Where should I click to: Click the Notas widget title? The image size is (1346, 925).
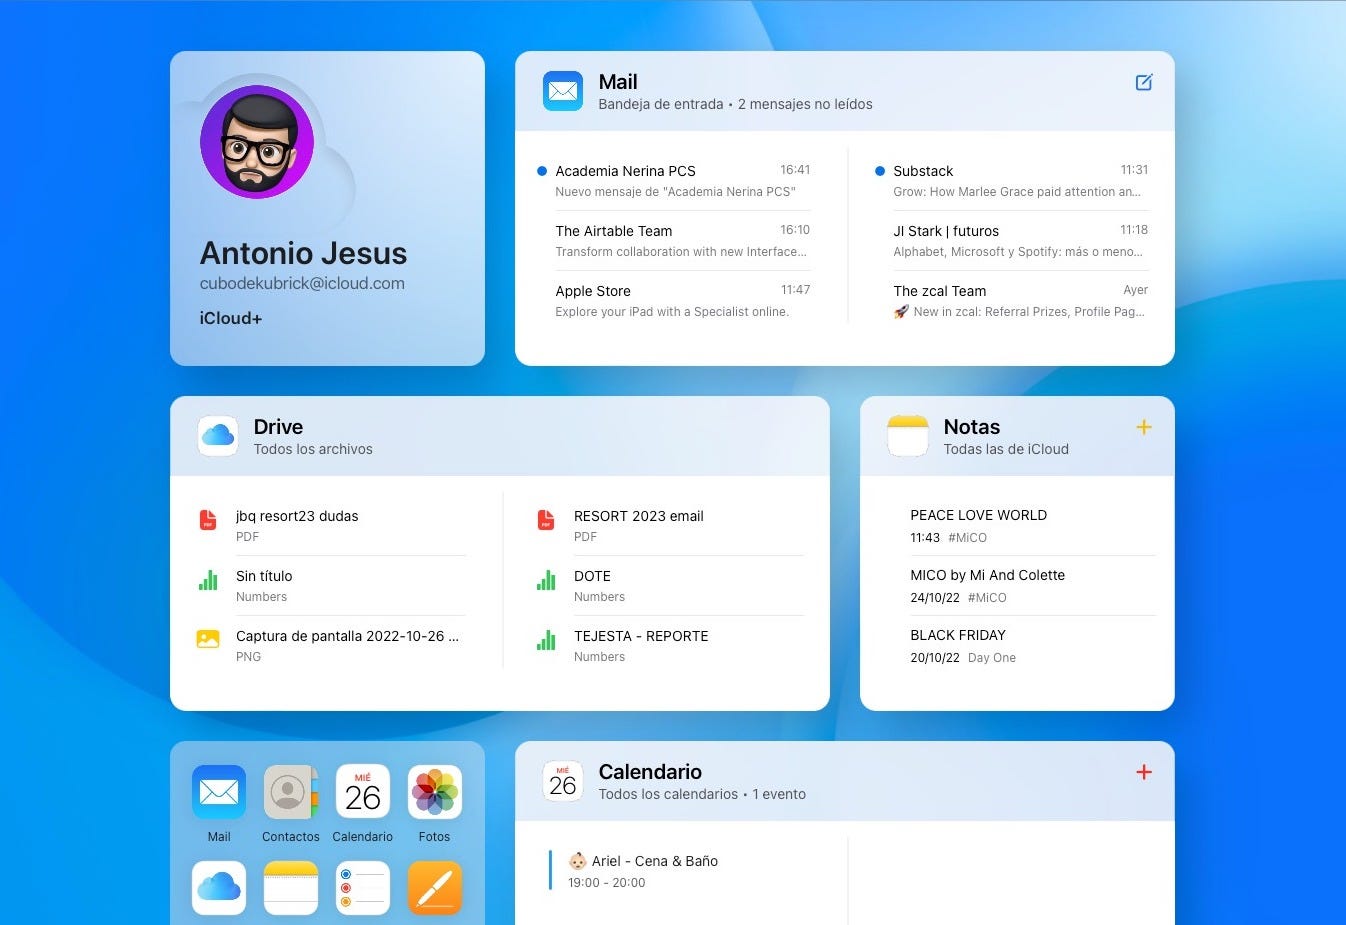(x=972, y=427)
